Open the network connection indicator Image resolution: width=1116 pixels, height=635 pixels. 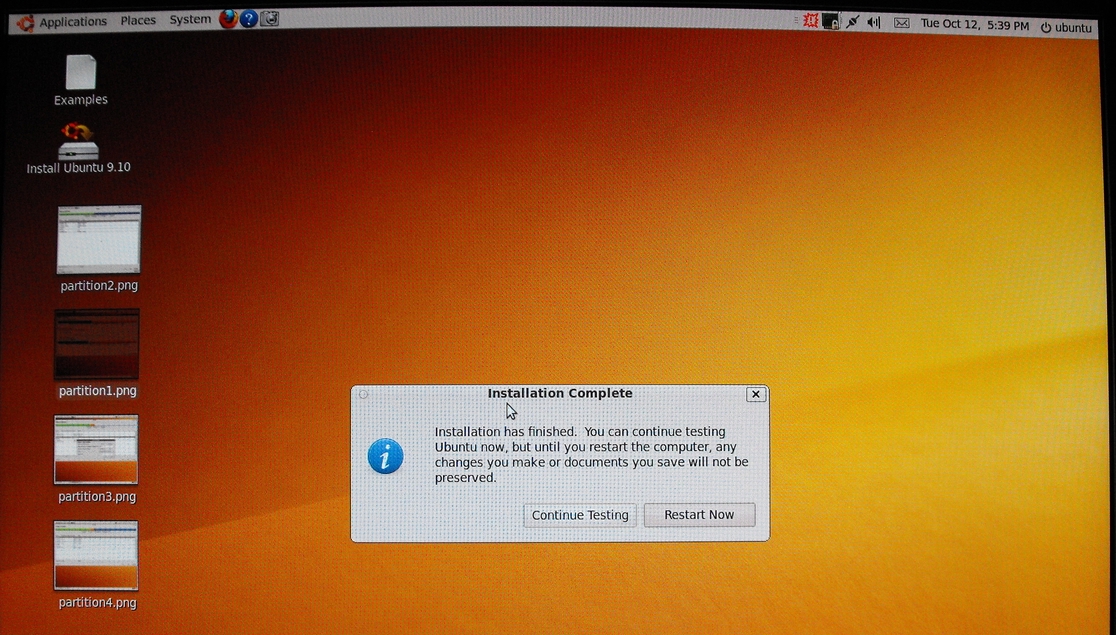coord(852,22)
